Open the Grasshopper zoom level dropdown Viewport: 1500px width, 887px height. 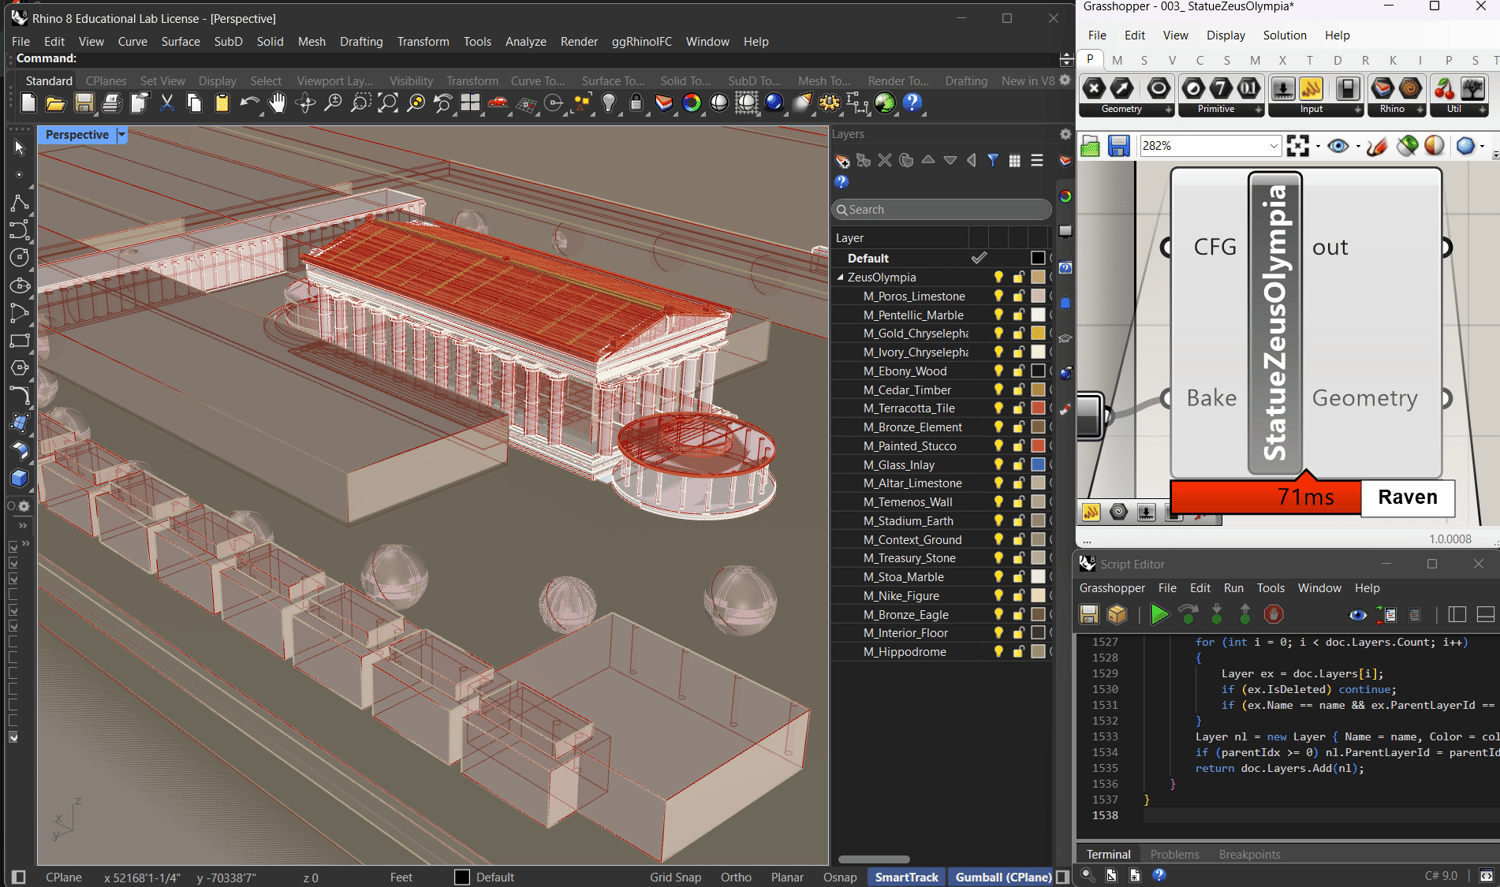(1273, 146)
